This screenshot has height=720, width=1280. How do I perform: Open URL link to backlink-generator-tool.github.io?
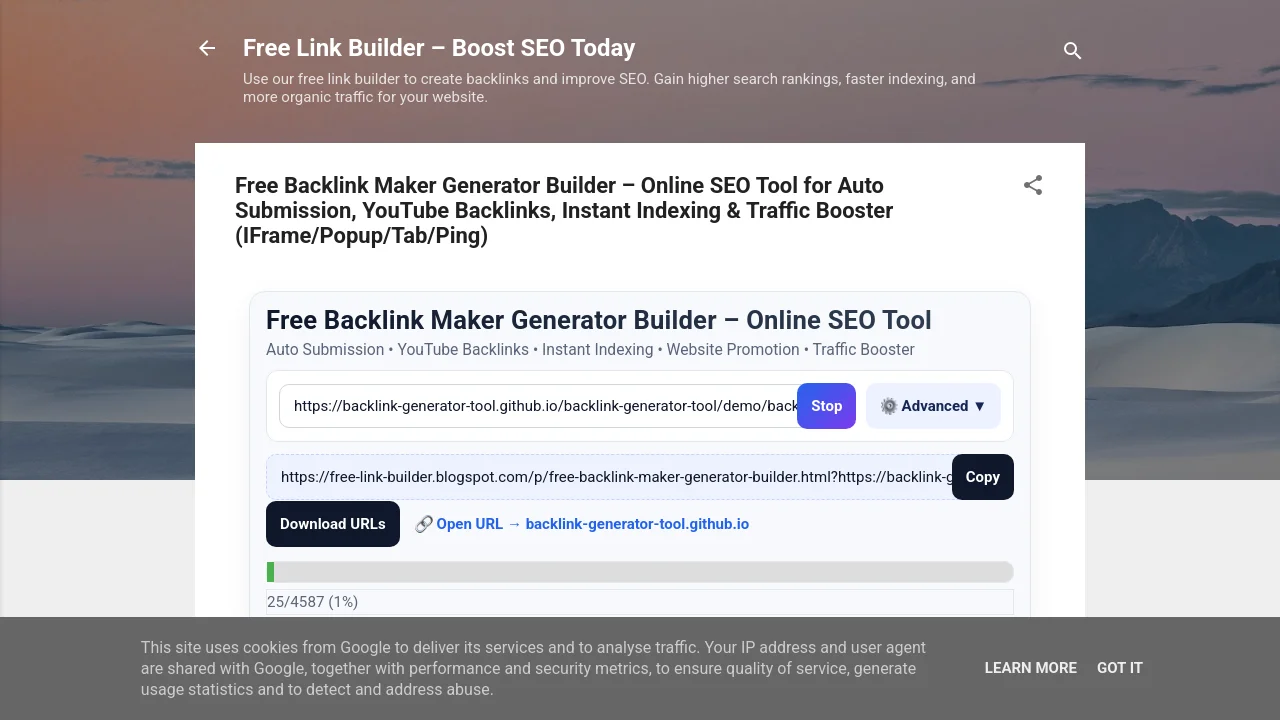(582, 524)
